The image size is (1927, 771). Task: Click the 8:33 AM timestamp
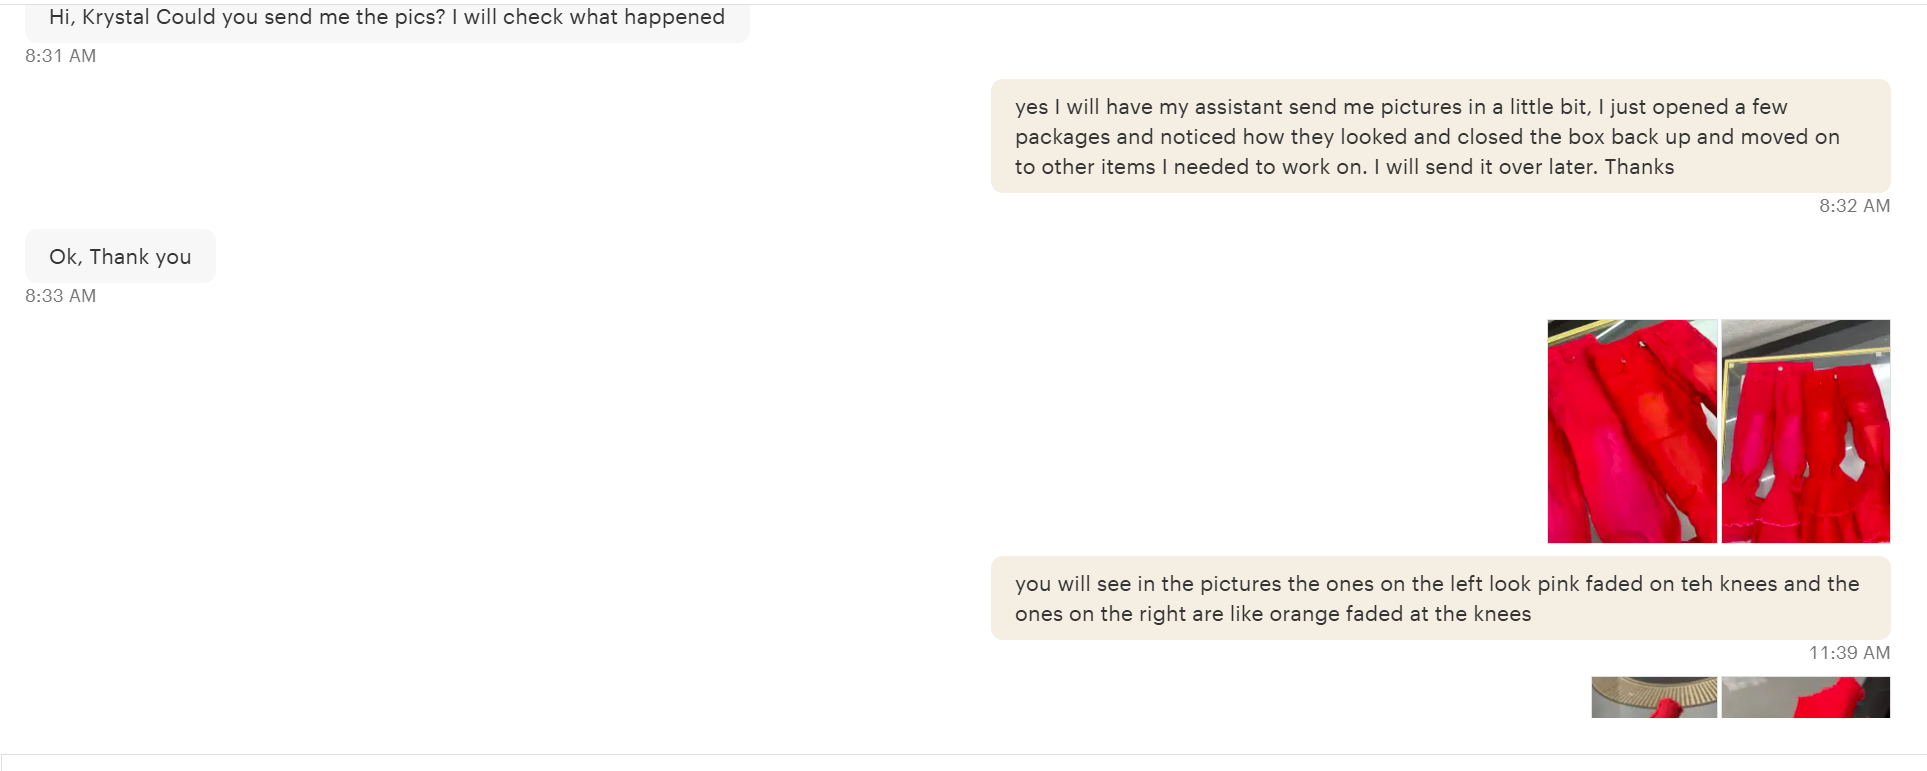coord(61,296)
